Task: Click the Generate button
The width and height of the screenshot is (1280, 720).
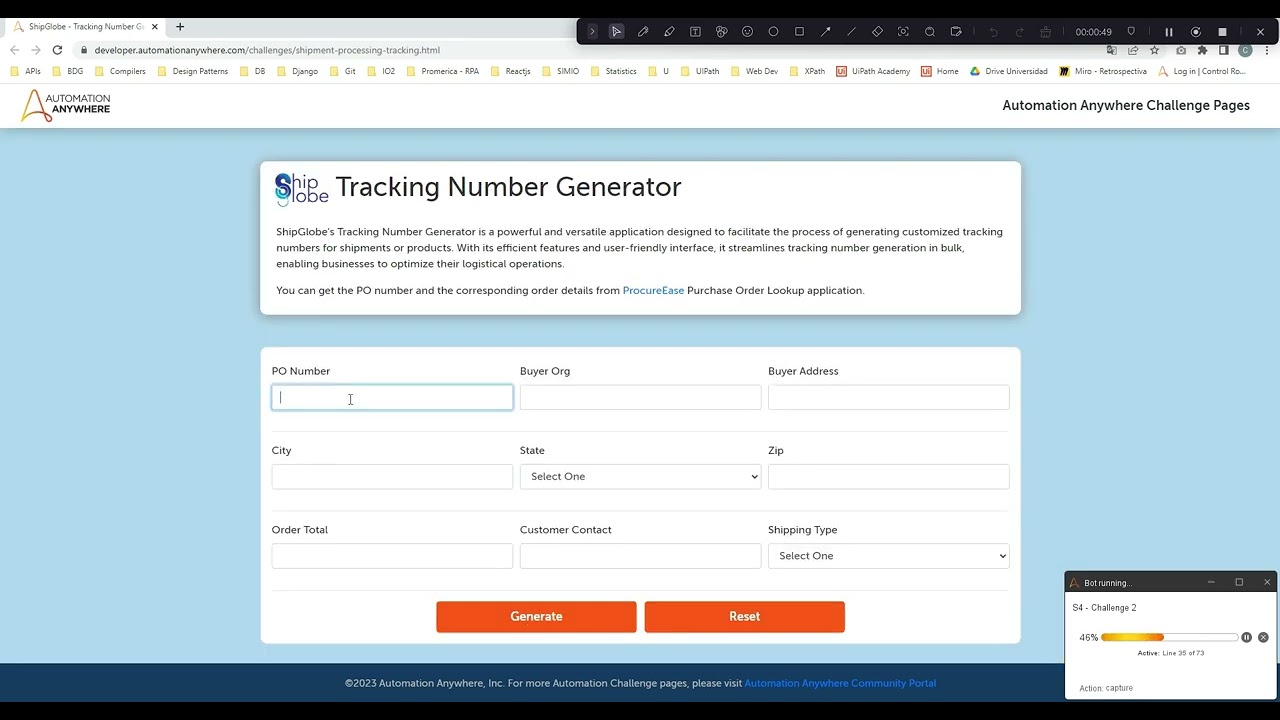Action: pyautogui.click(x=536, y=617)
